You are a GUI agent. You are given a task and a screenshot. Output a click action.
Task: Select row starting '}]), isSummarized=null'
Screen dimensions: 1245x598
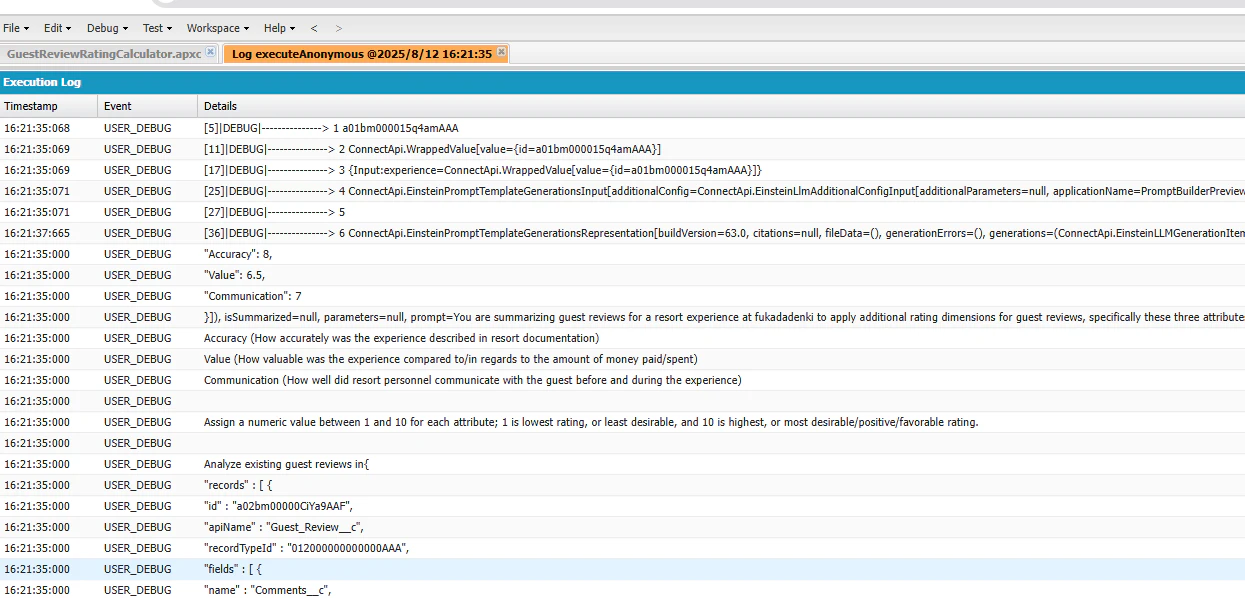click(x=622, y=317)
